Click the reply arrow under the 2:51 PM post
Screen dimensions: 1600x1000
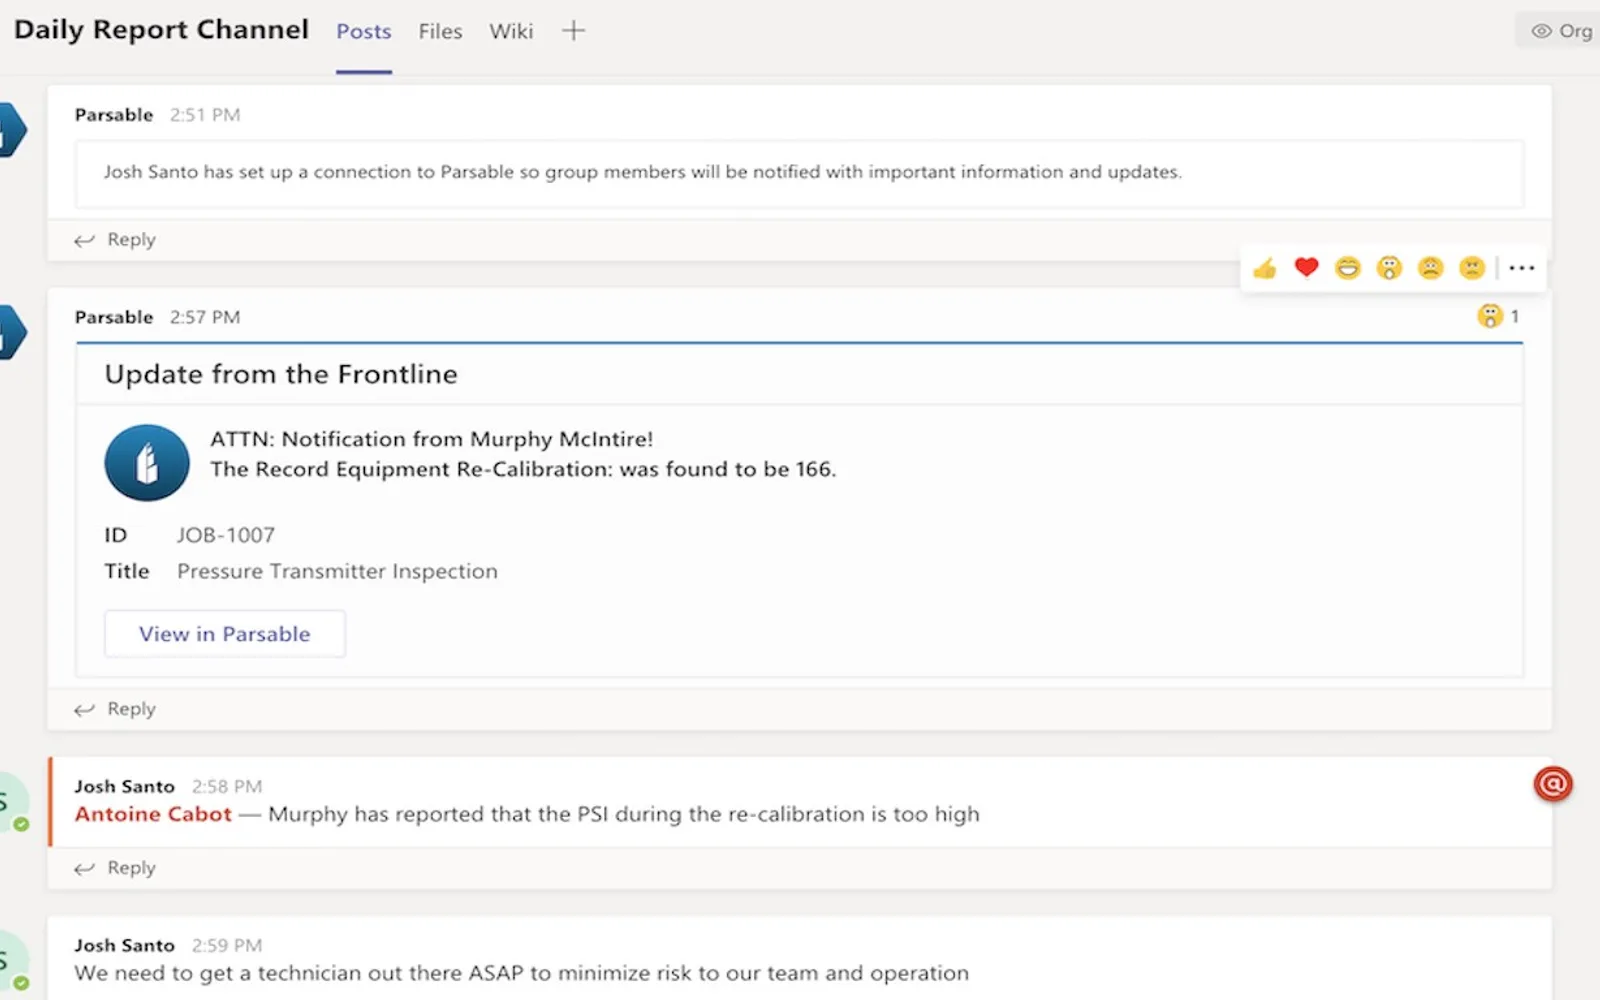tap(85, 240)
